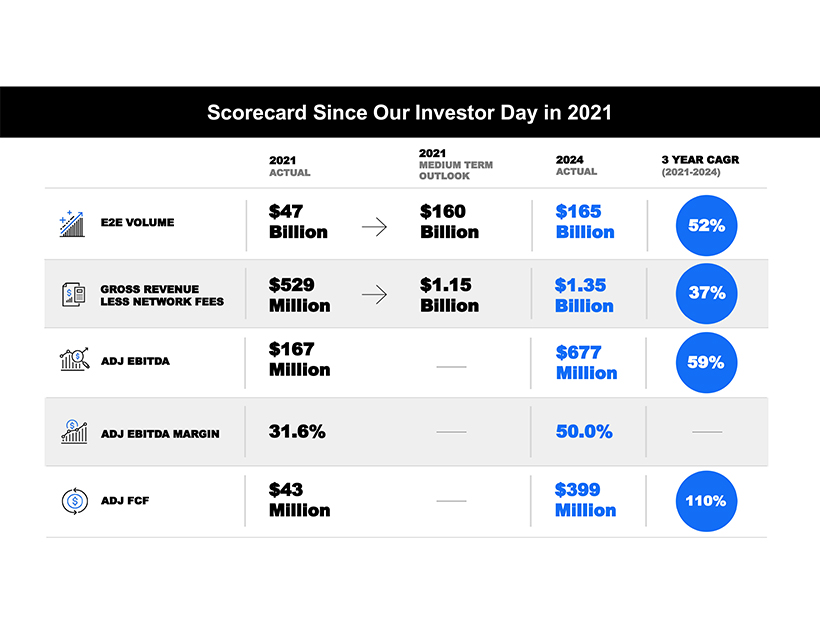Click the 2024 Actual column header

[x=577, y=165]
